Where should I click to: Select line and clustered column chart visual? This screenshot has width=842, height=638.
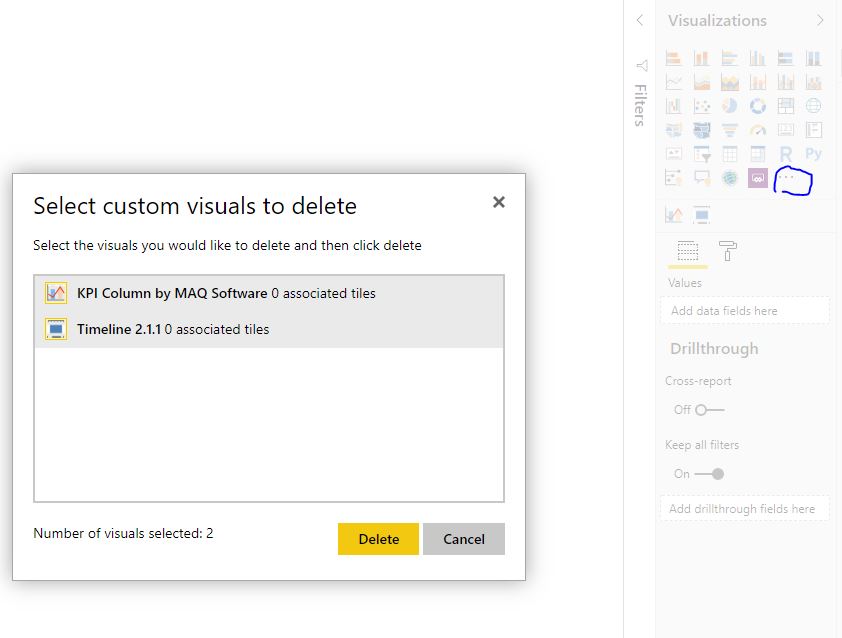pos(785,82)
